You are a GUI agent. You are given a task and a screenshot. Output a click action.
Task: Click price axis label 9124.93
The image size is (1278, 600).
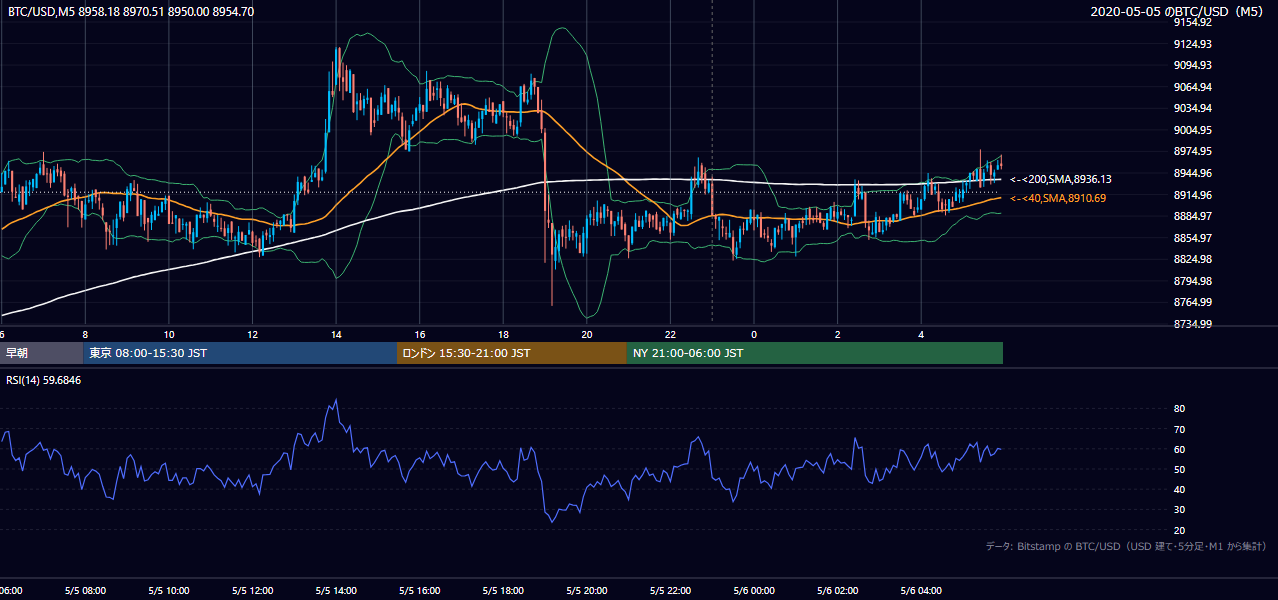pos(1193,44)
